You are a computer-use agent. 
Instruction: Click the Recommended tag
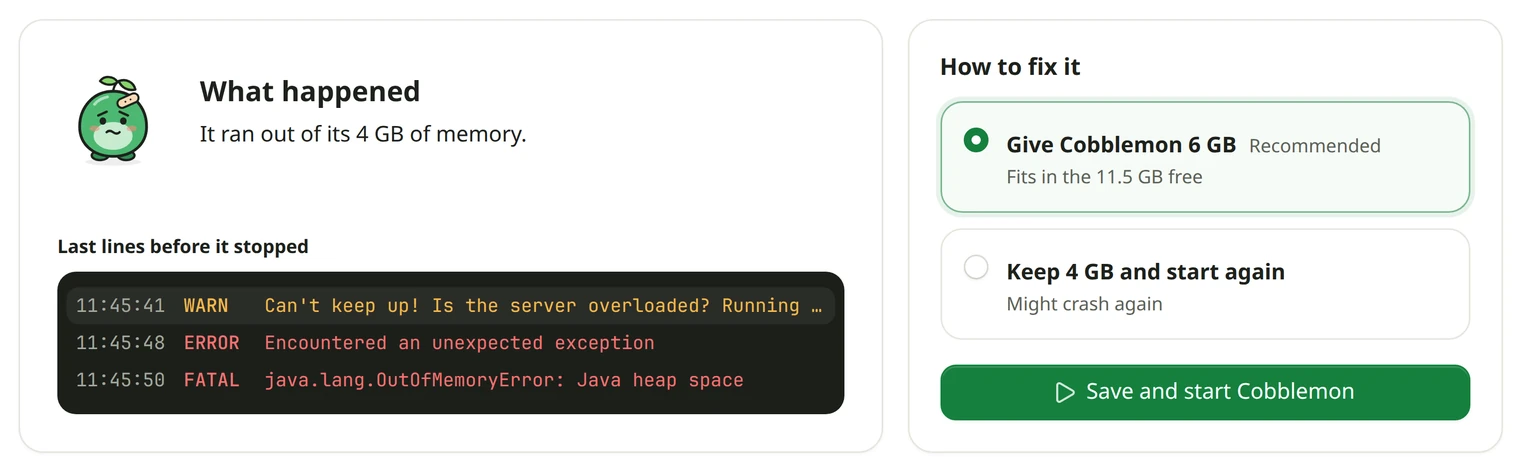[x=1315, y=146]
